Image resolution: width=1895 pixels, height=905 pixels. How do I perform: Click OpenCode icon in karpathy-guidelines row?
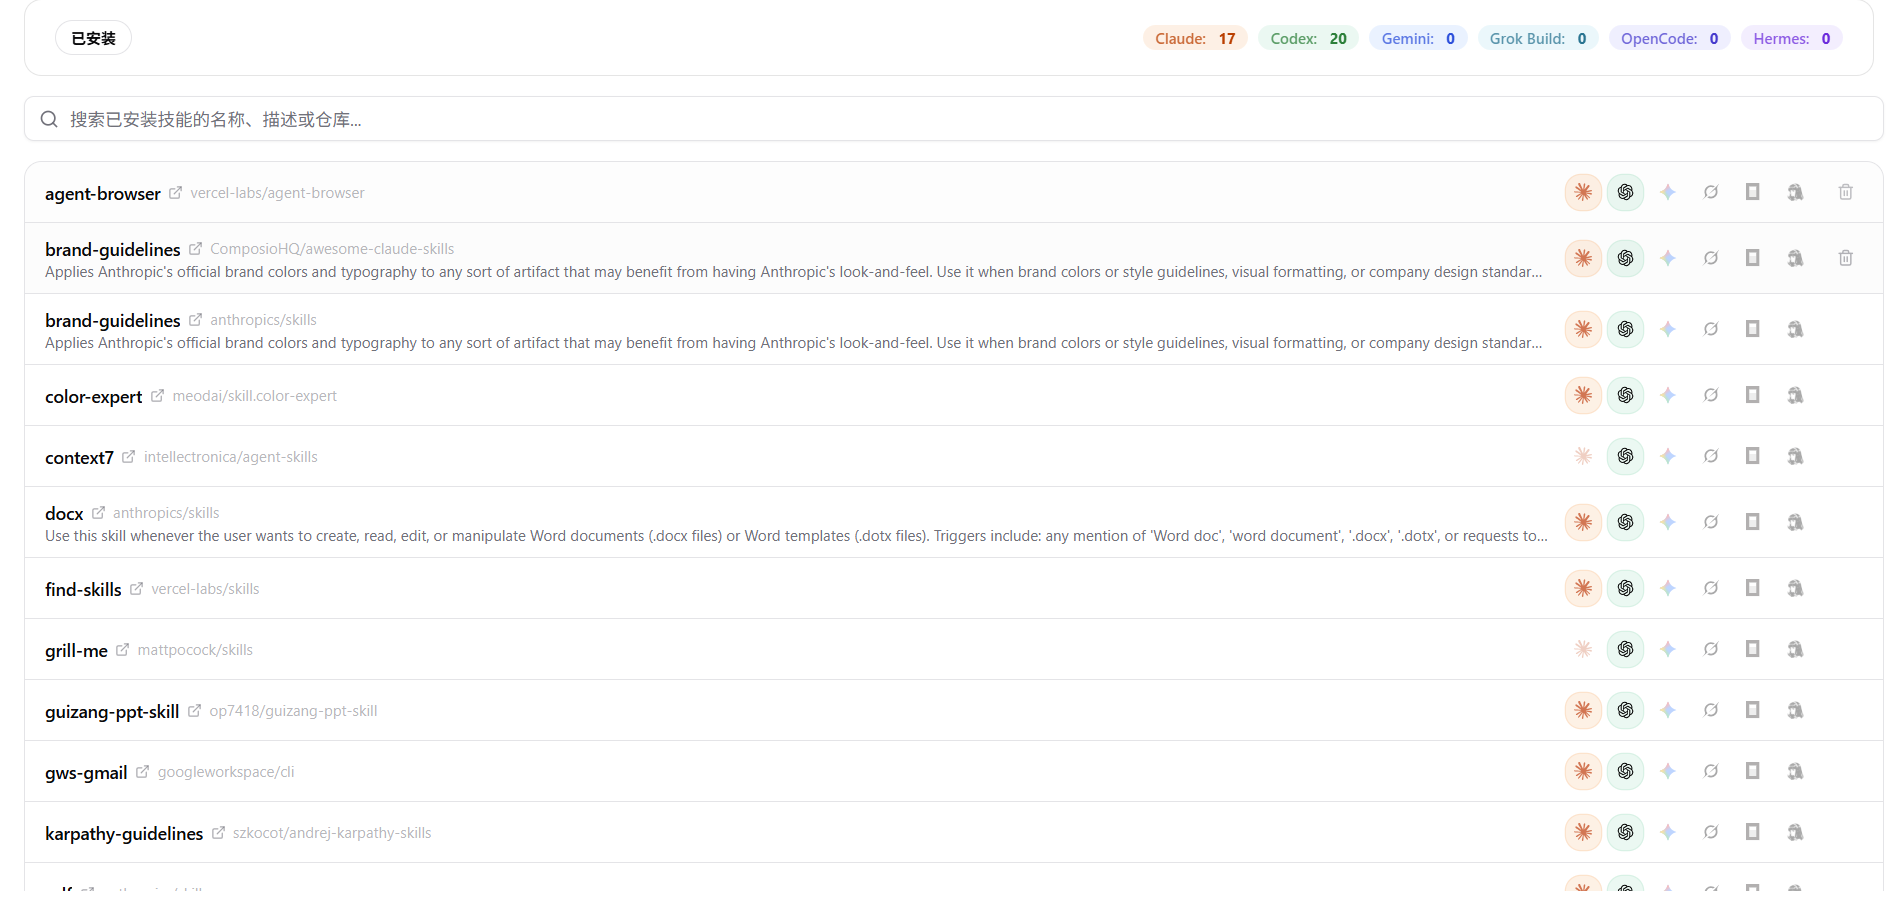point(1753,832)
